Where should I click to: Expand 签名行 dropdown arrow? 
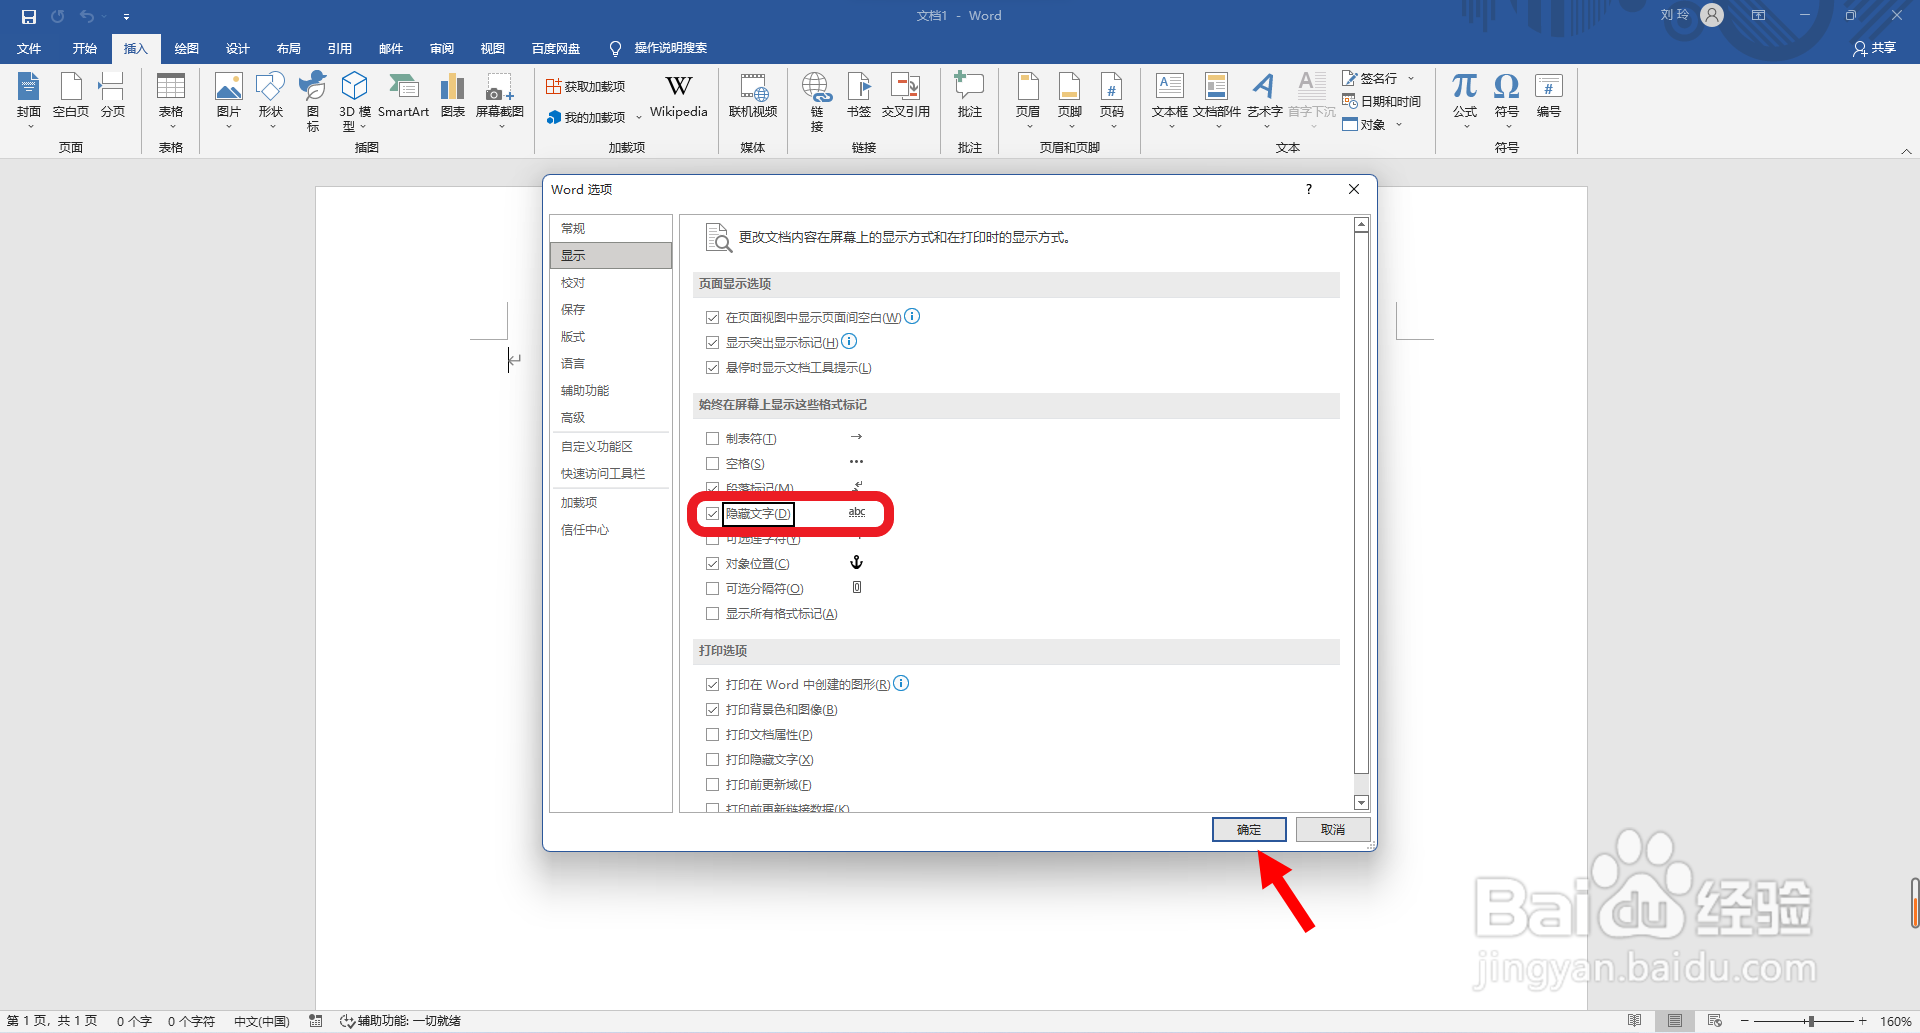tap(1411, 78)
